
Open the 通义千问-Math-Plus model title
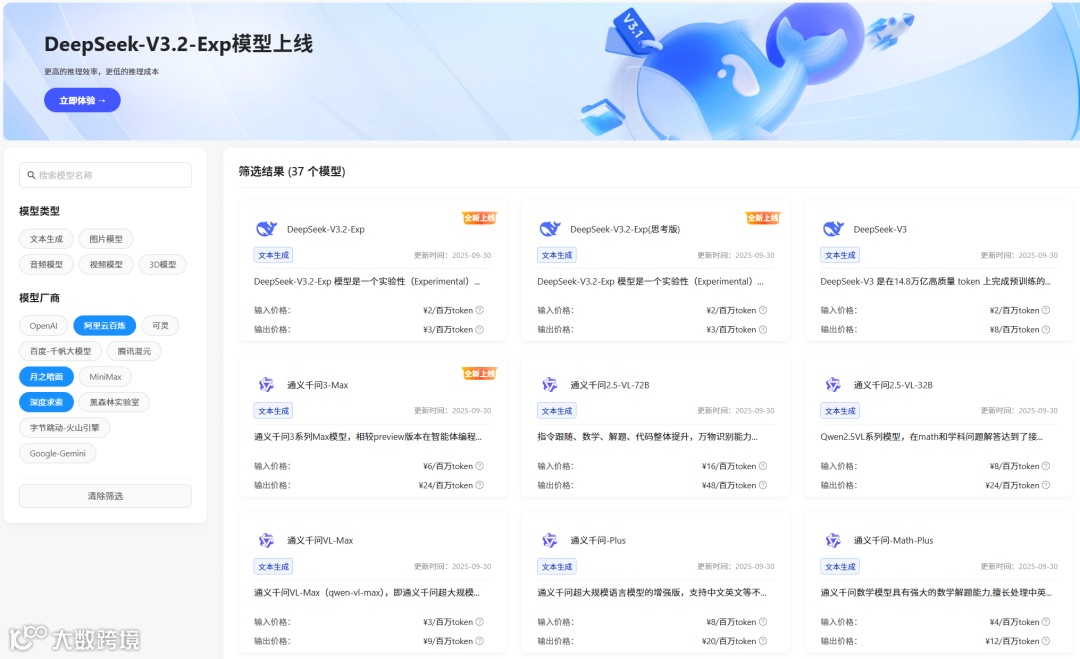[893, 541]
